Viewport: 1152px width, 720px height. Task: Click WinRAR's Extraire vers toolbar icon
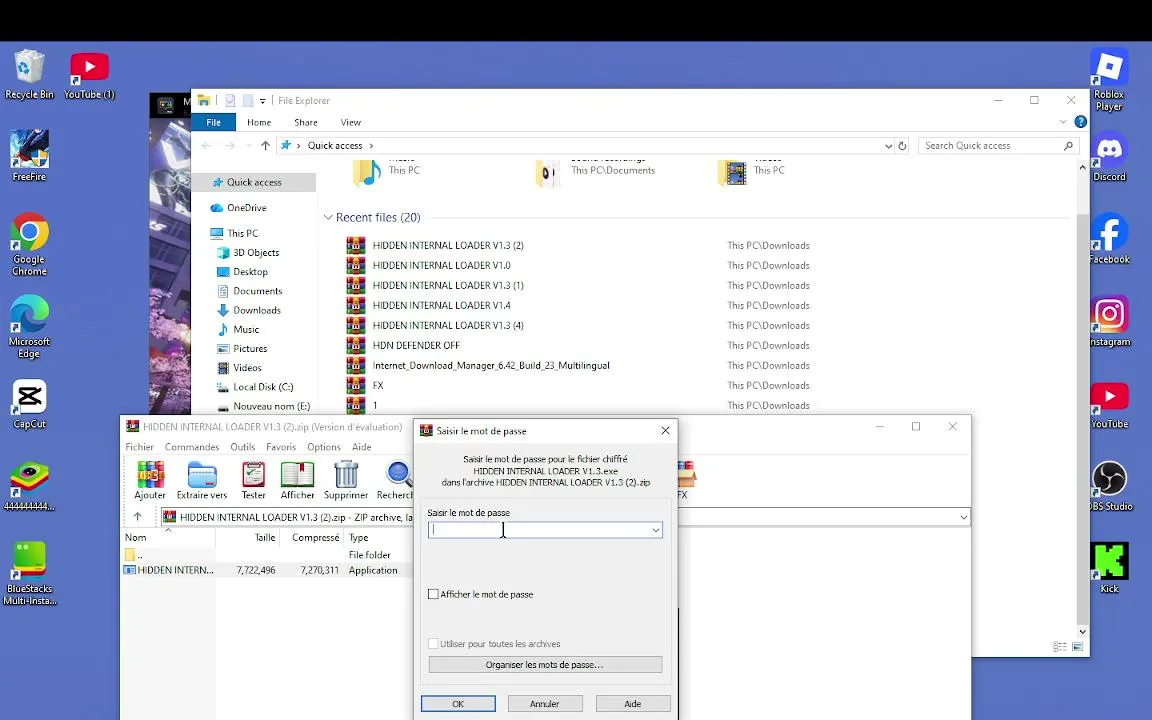201,480
